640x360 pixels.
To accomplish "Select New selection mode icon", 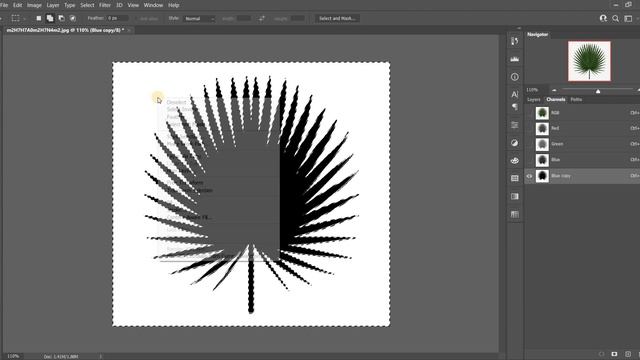I will click(39, 18).
